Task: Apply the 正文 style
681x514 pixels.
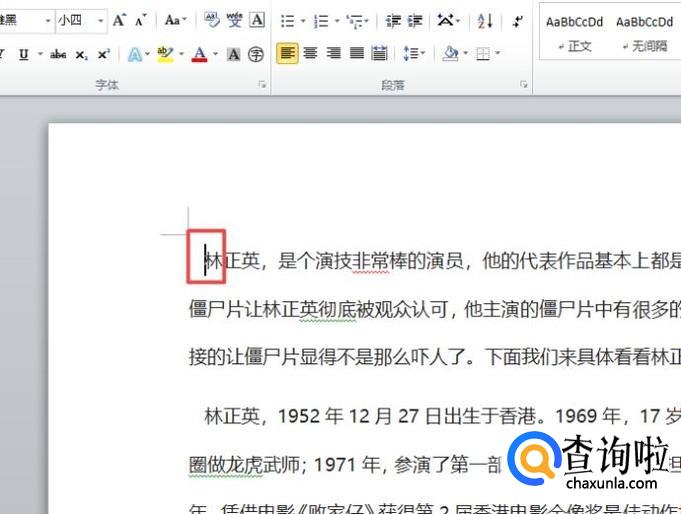Action: tap(574, 33)
